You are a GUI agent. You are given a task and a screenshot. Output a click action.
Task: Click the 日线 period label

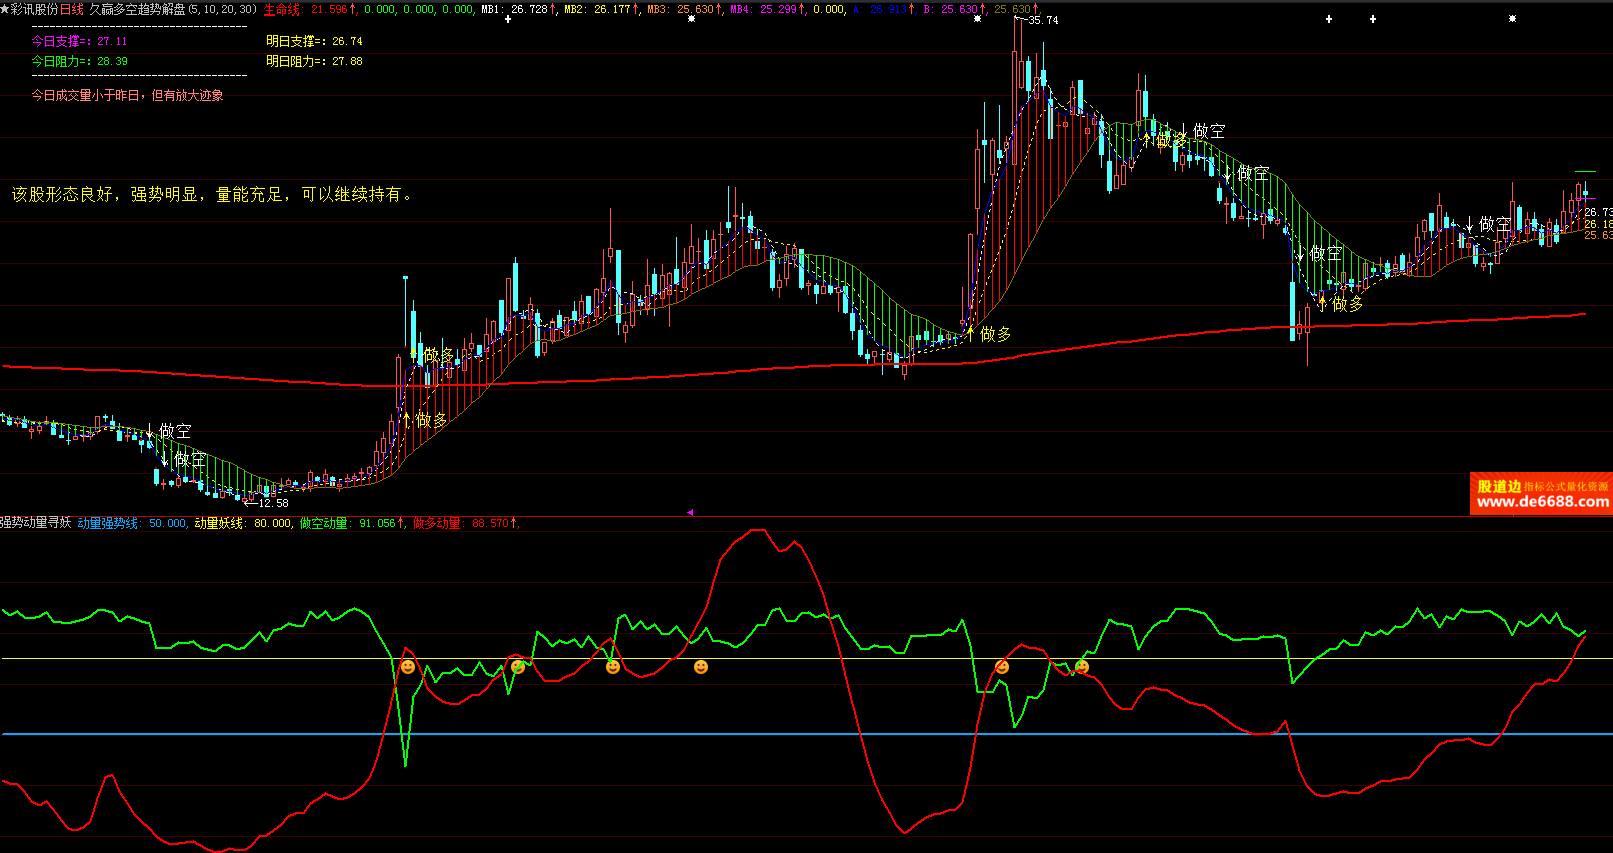(x=72, y=9)
